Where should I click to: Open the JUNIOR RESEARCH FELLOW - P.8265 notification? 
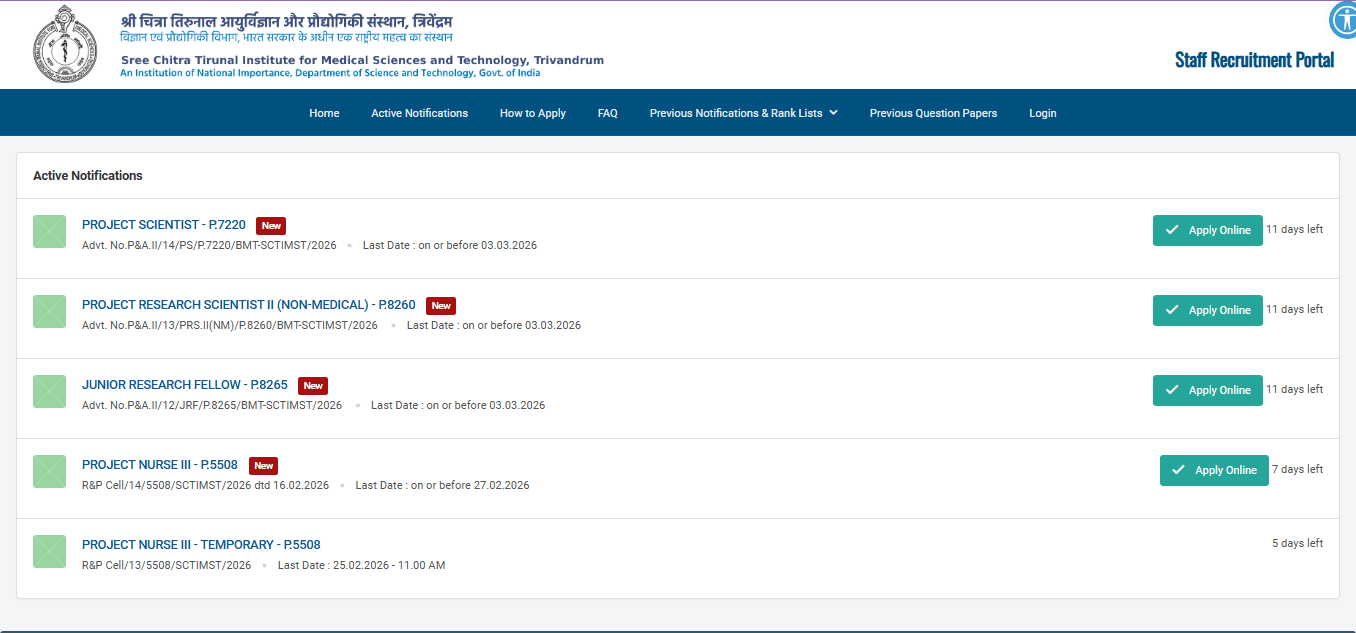(x=184, y=384)
